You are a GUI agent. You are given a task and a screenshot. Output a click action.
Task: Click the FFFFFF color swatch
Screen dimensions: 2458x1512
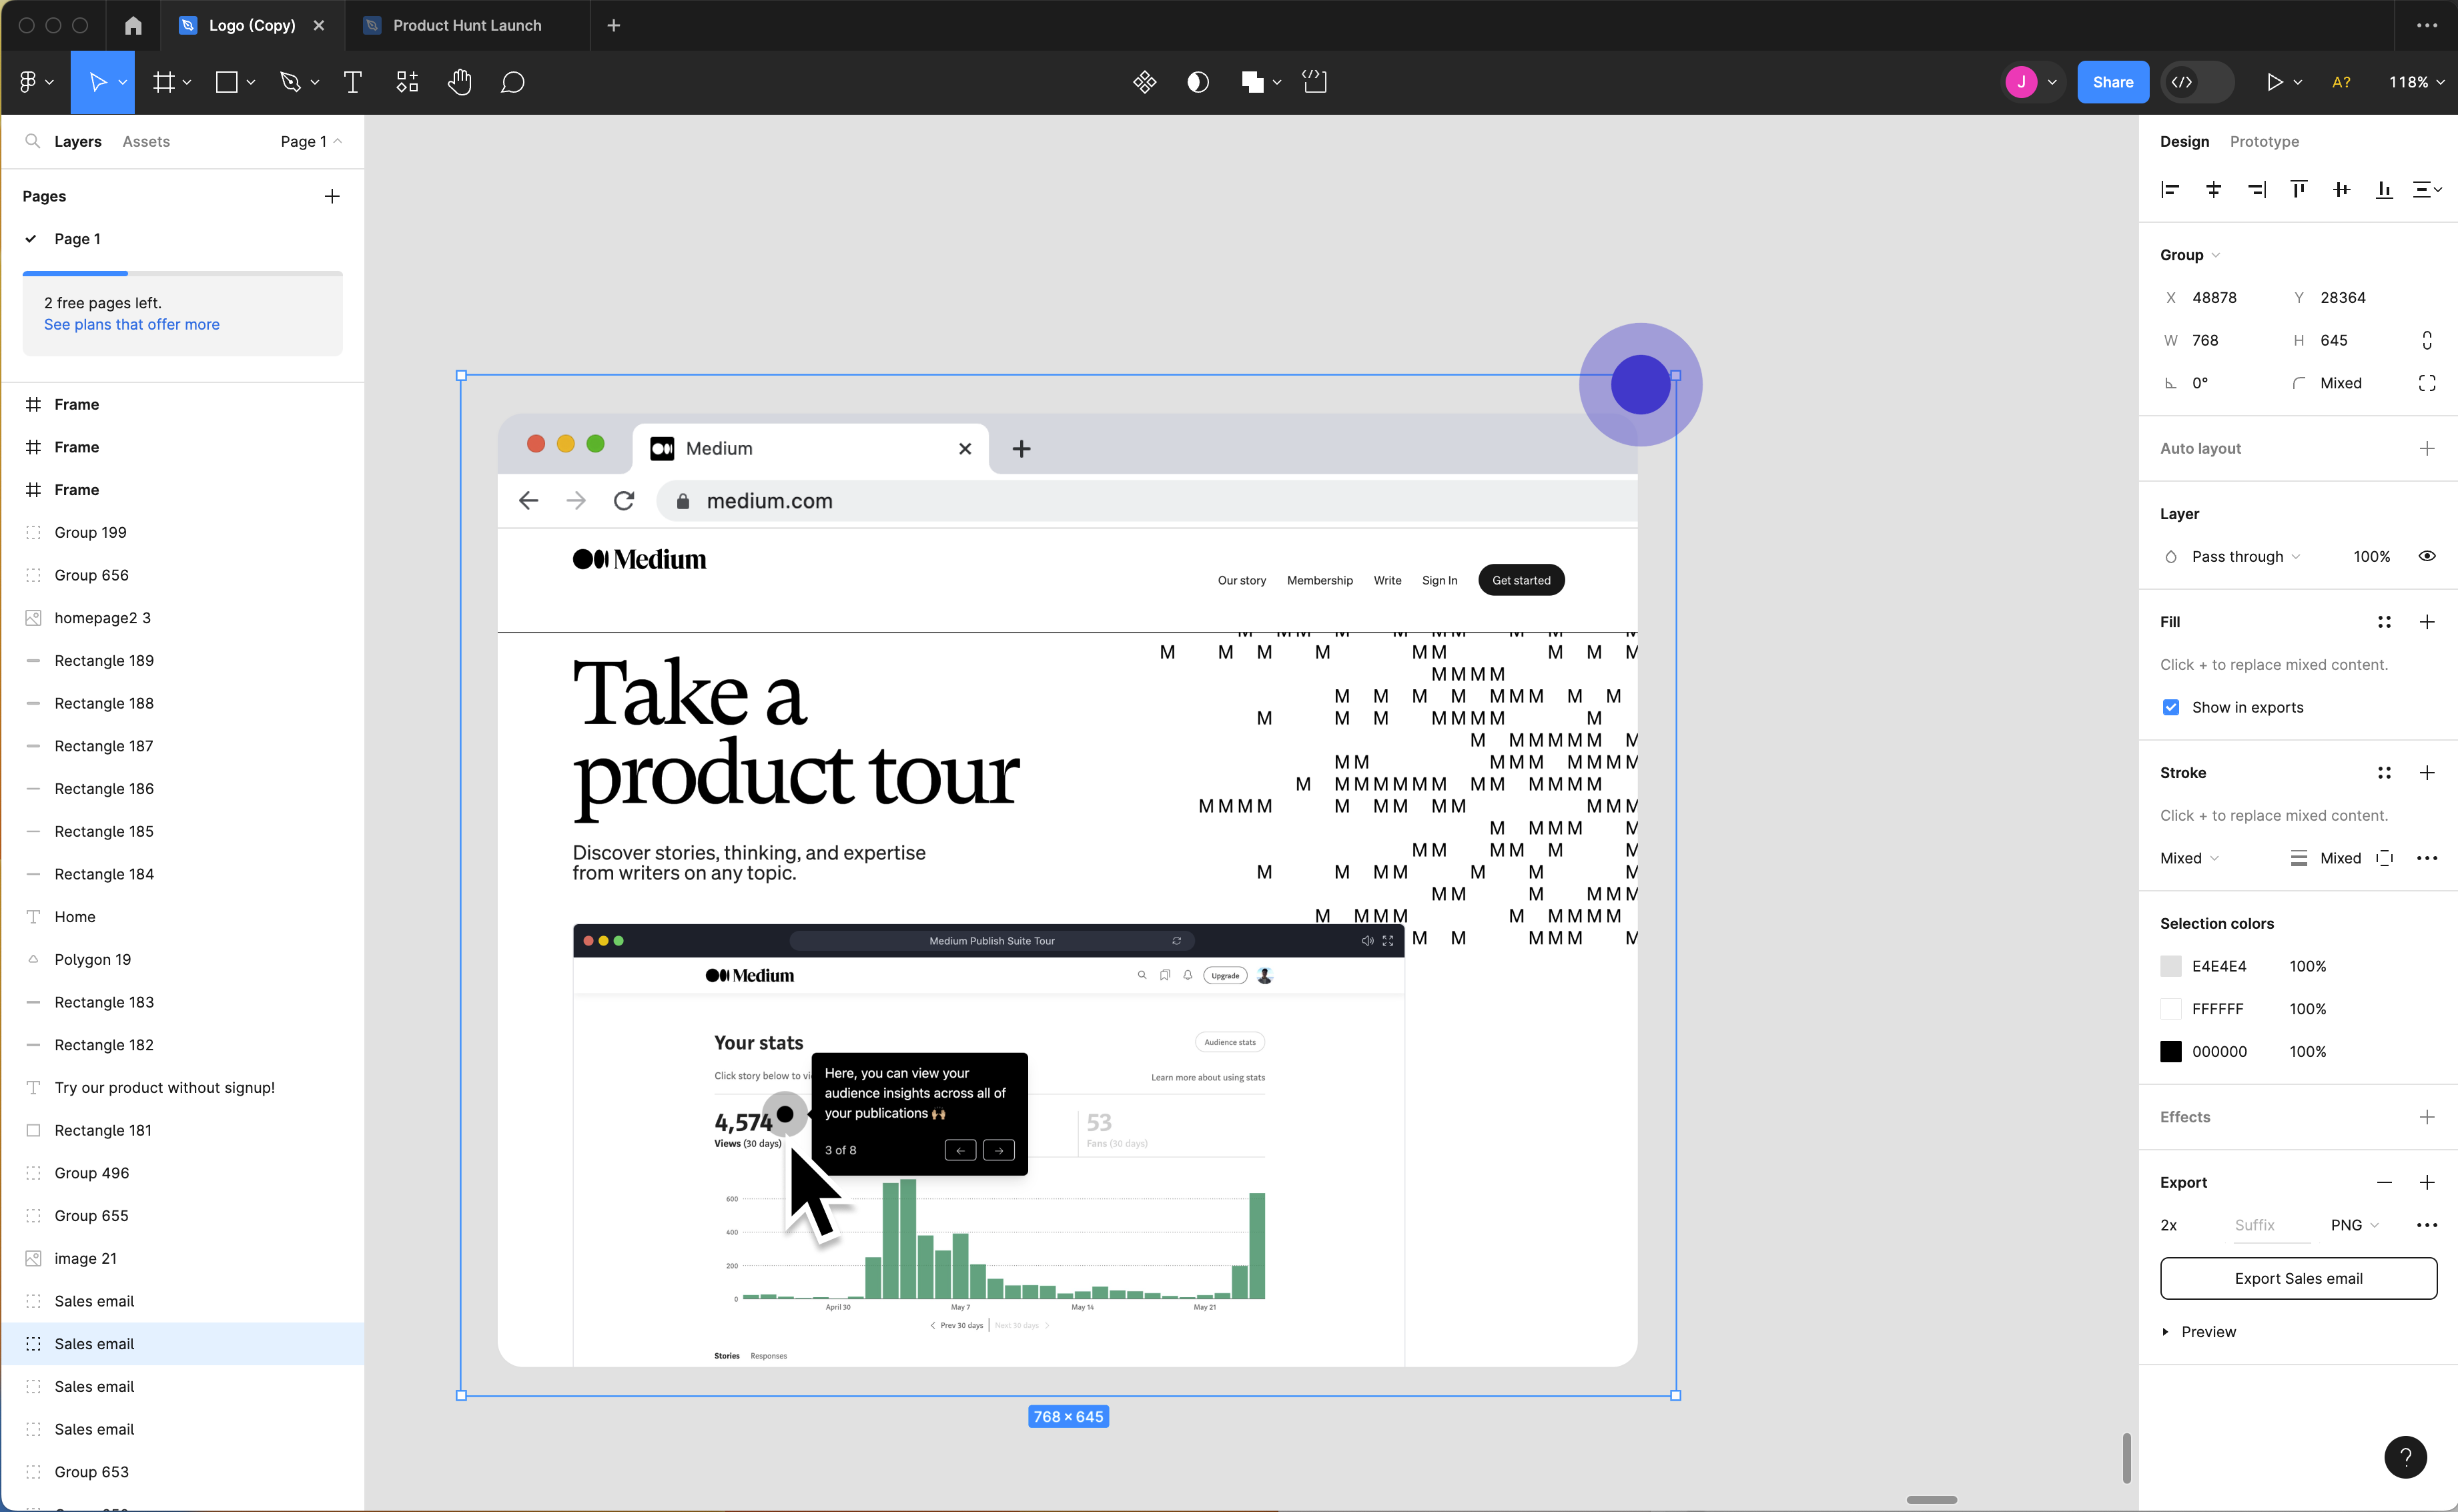tap(2171, 1009)
